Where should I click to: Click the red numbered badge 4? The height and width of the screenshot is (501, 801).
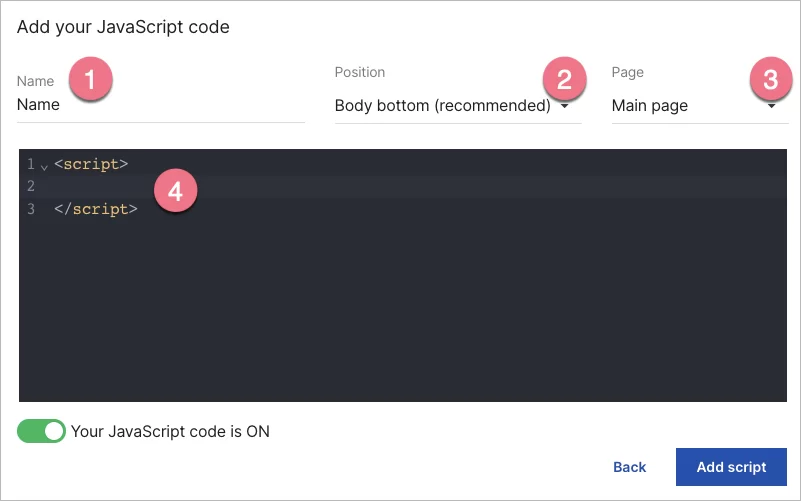tap(175, 190)
